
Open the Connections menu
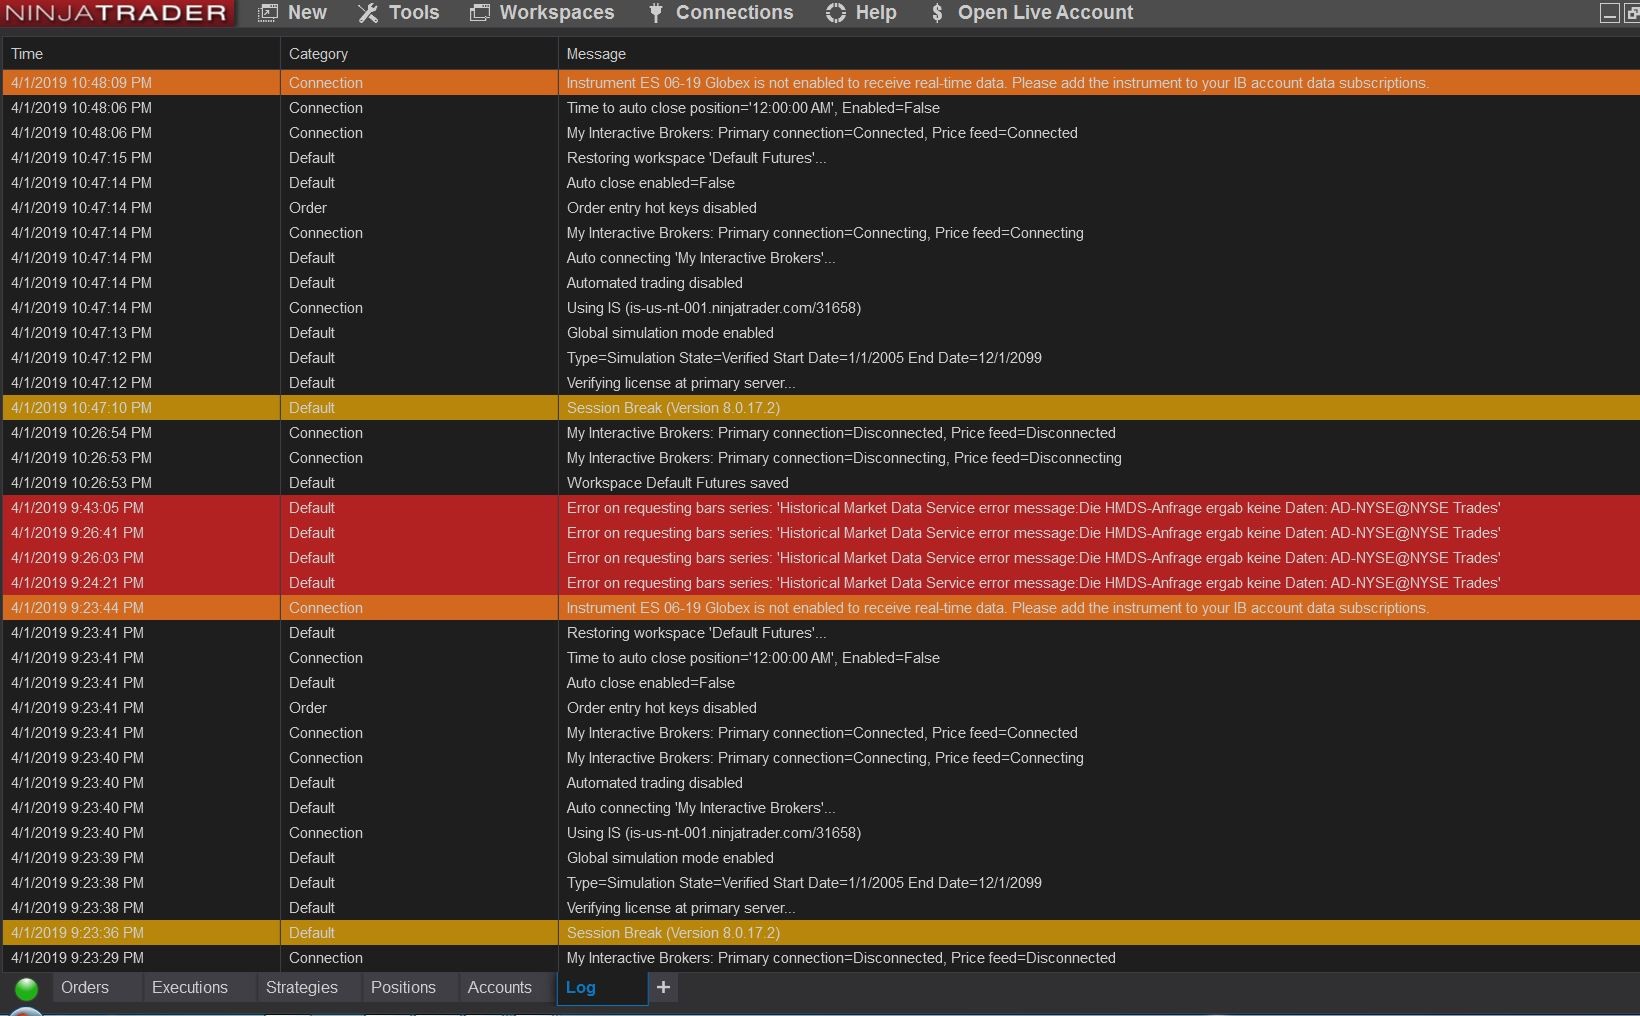720,13
